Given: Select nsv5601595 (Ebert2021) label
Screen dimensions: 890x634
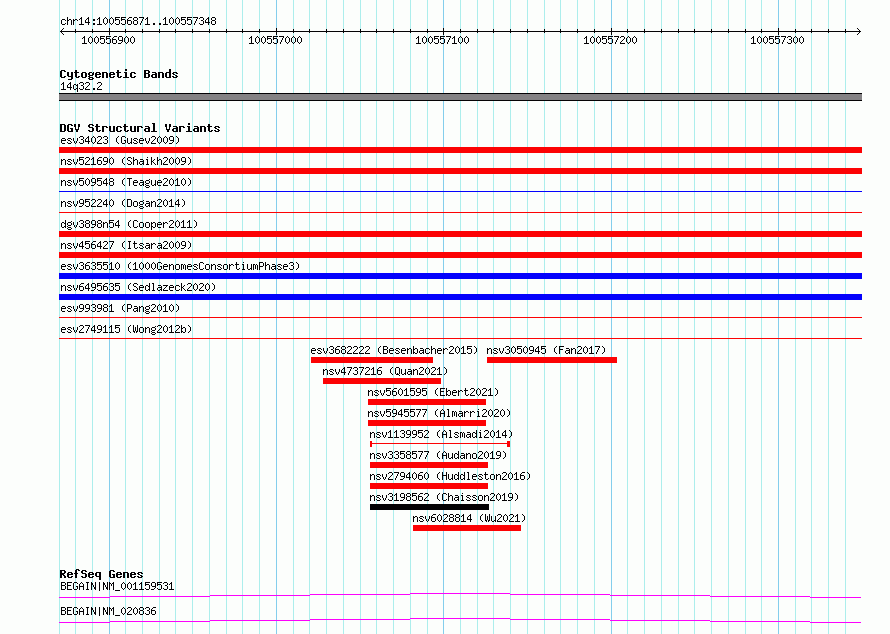Looking at the screenshot, I should click(x=433, y=392).
